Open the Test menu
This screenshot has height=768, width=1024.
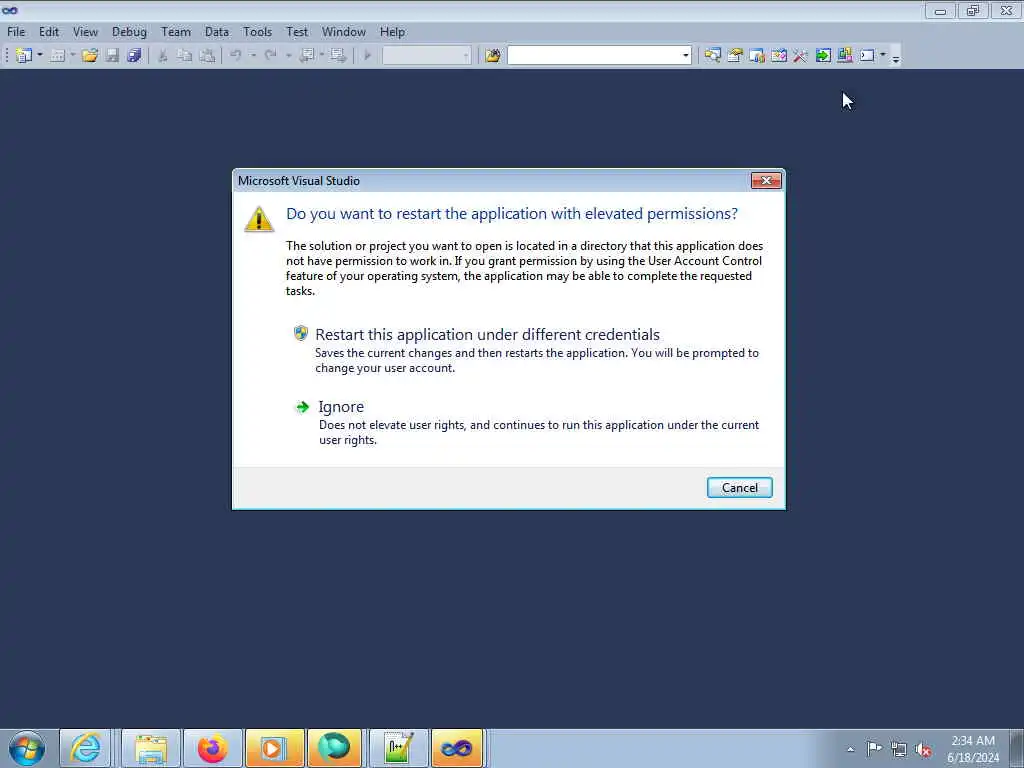296,32
